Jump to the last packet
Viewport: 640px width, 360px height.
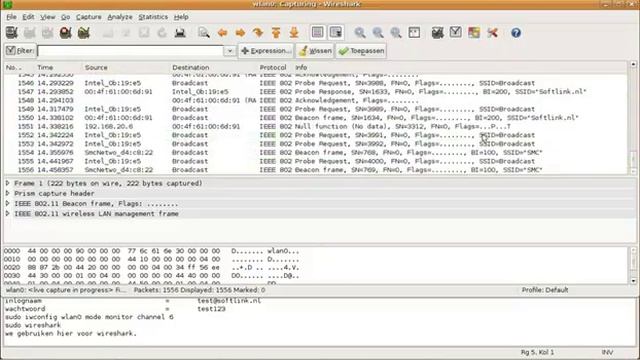[294, 33]
